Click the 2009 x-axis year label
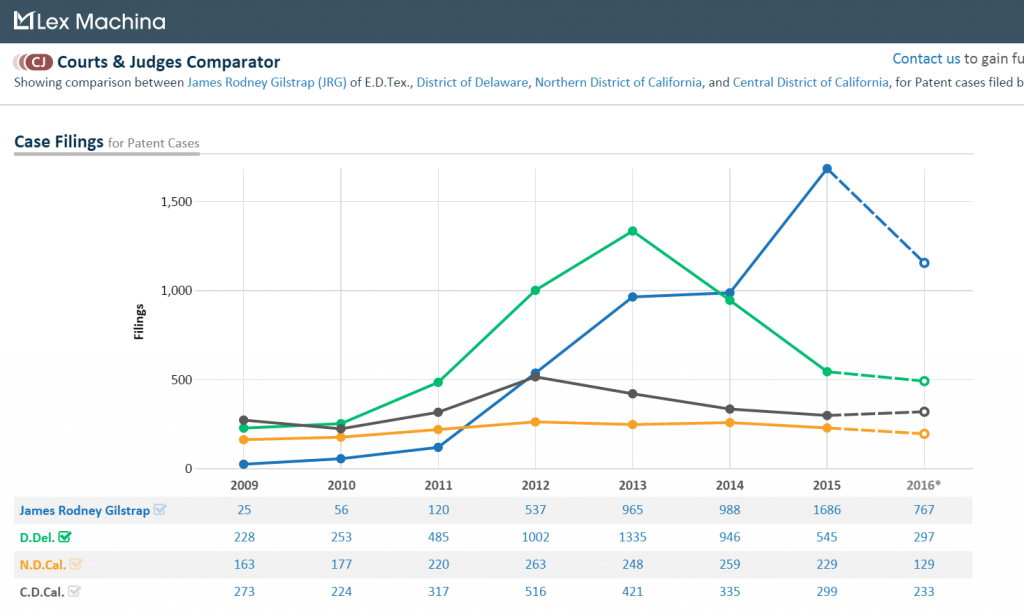The image size is (1024, 612). pyautogui.click(x=244, y=485)
